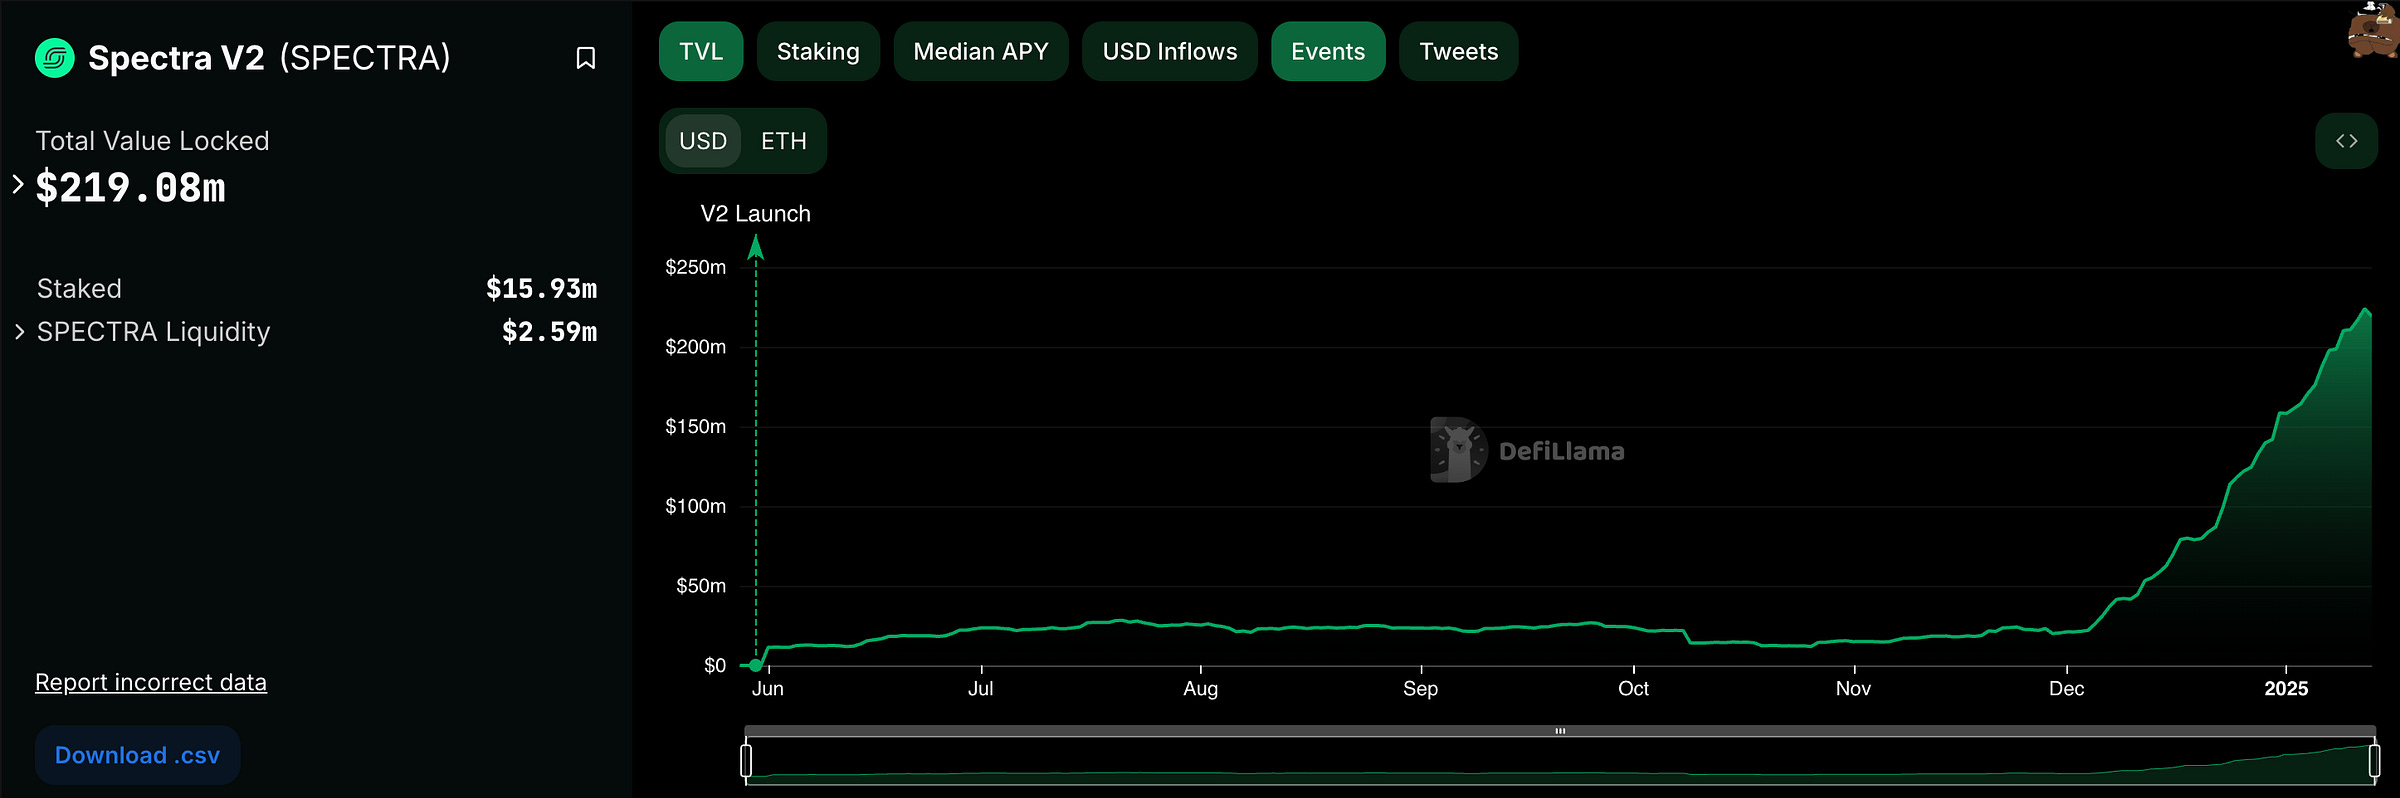Click the range slider top drag bar

point(1560,731)
